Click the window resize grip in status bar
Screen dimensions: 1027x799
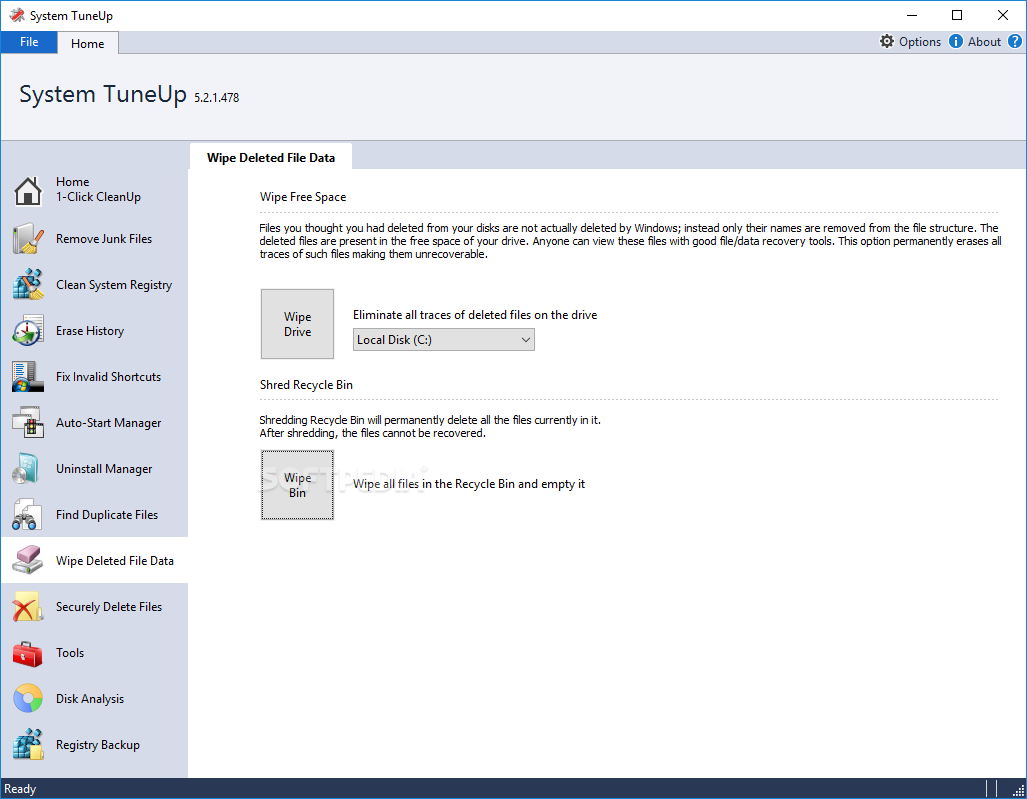tap(1018, 790)
